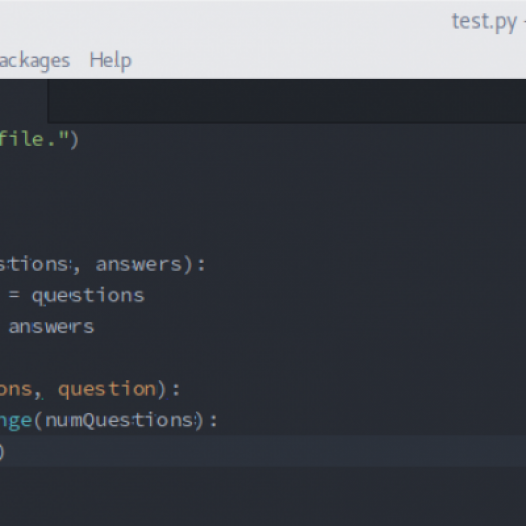Image resolution: width=526 pixels, height=526 pixels.
Task: Click the colon after numQuestions)
Action: (214, 421)
